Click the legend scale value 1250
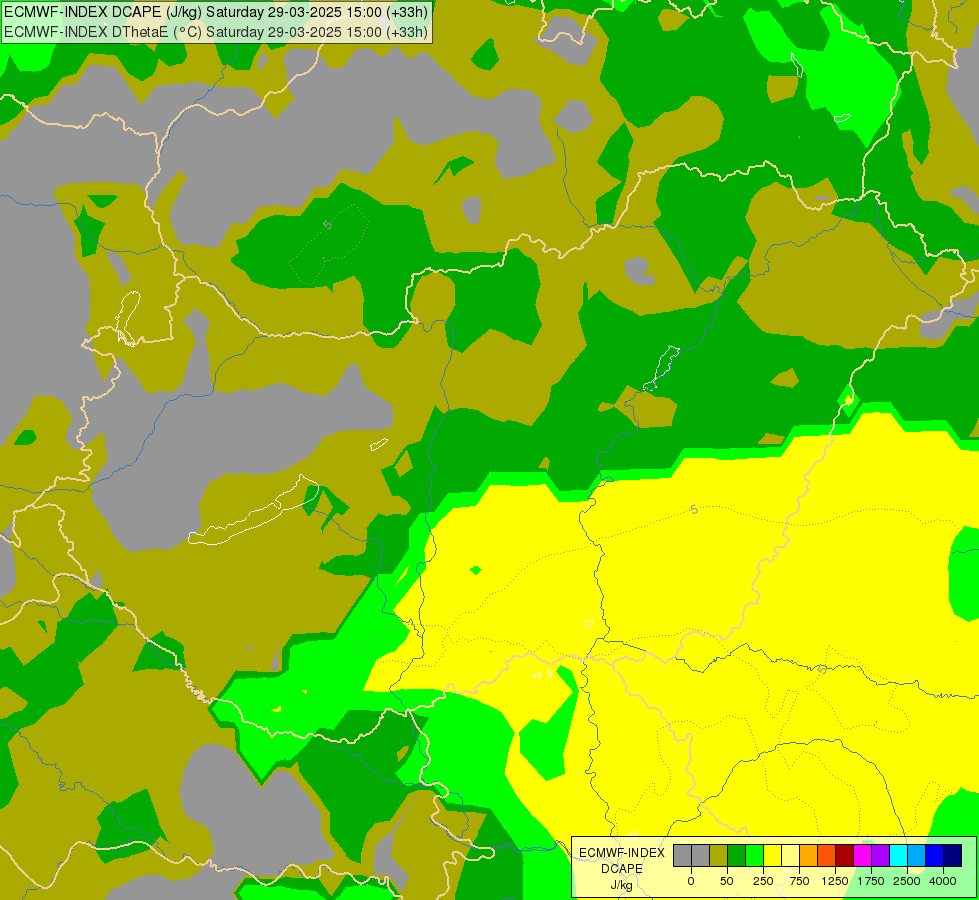The height and width of the screenshot is (900, 979). click(835, 881)
